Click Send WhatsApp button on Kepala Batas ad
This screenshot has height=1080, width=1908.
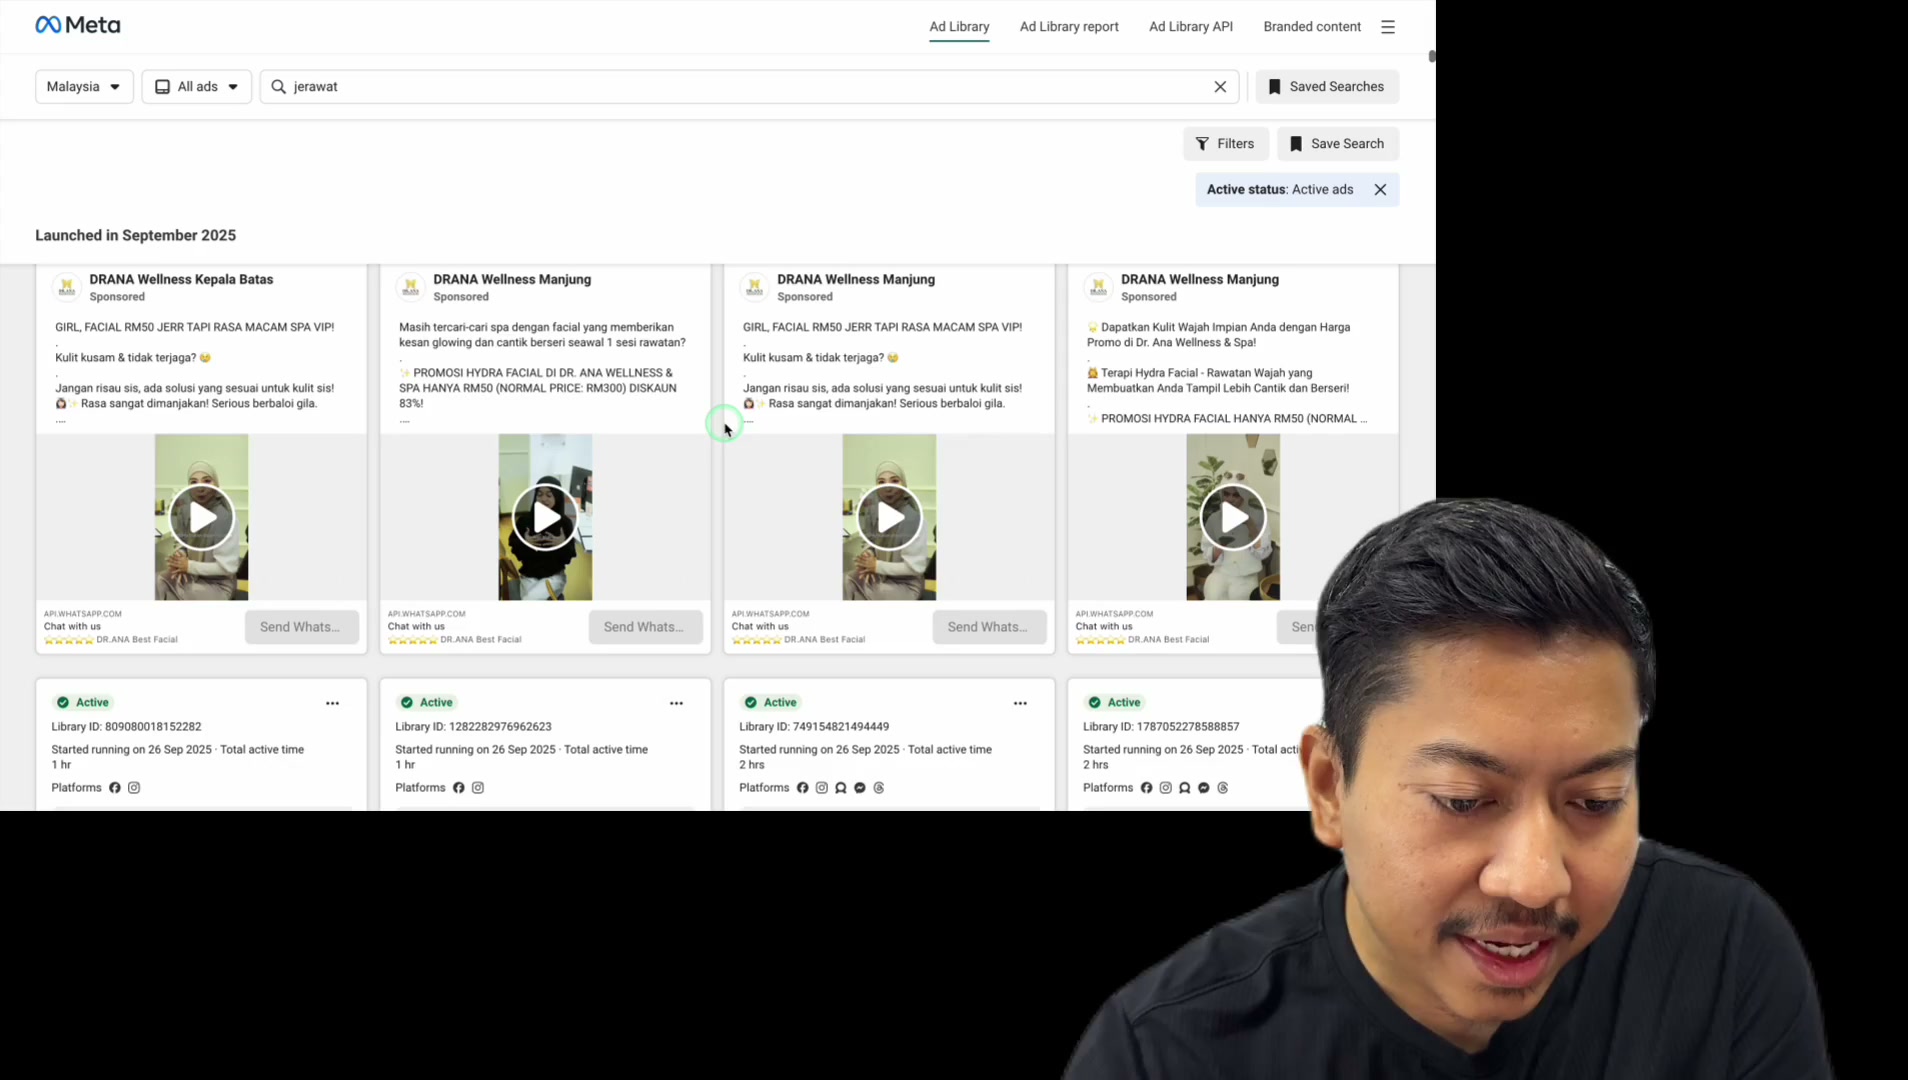(301, 627)
